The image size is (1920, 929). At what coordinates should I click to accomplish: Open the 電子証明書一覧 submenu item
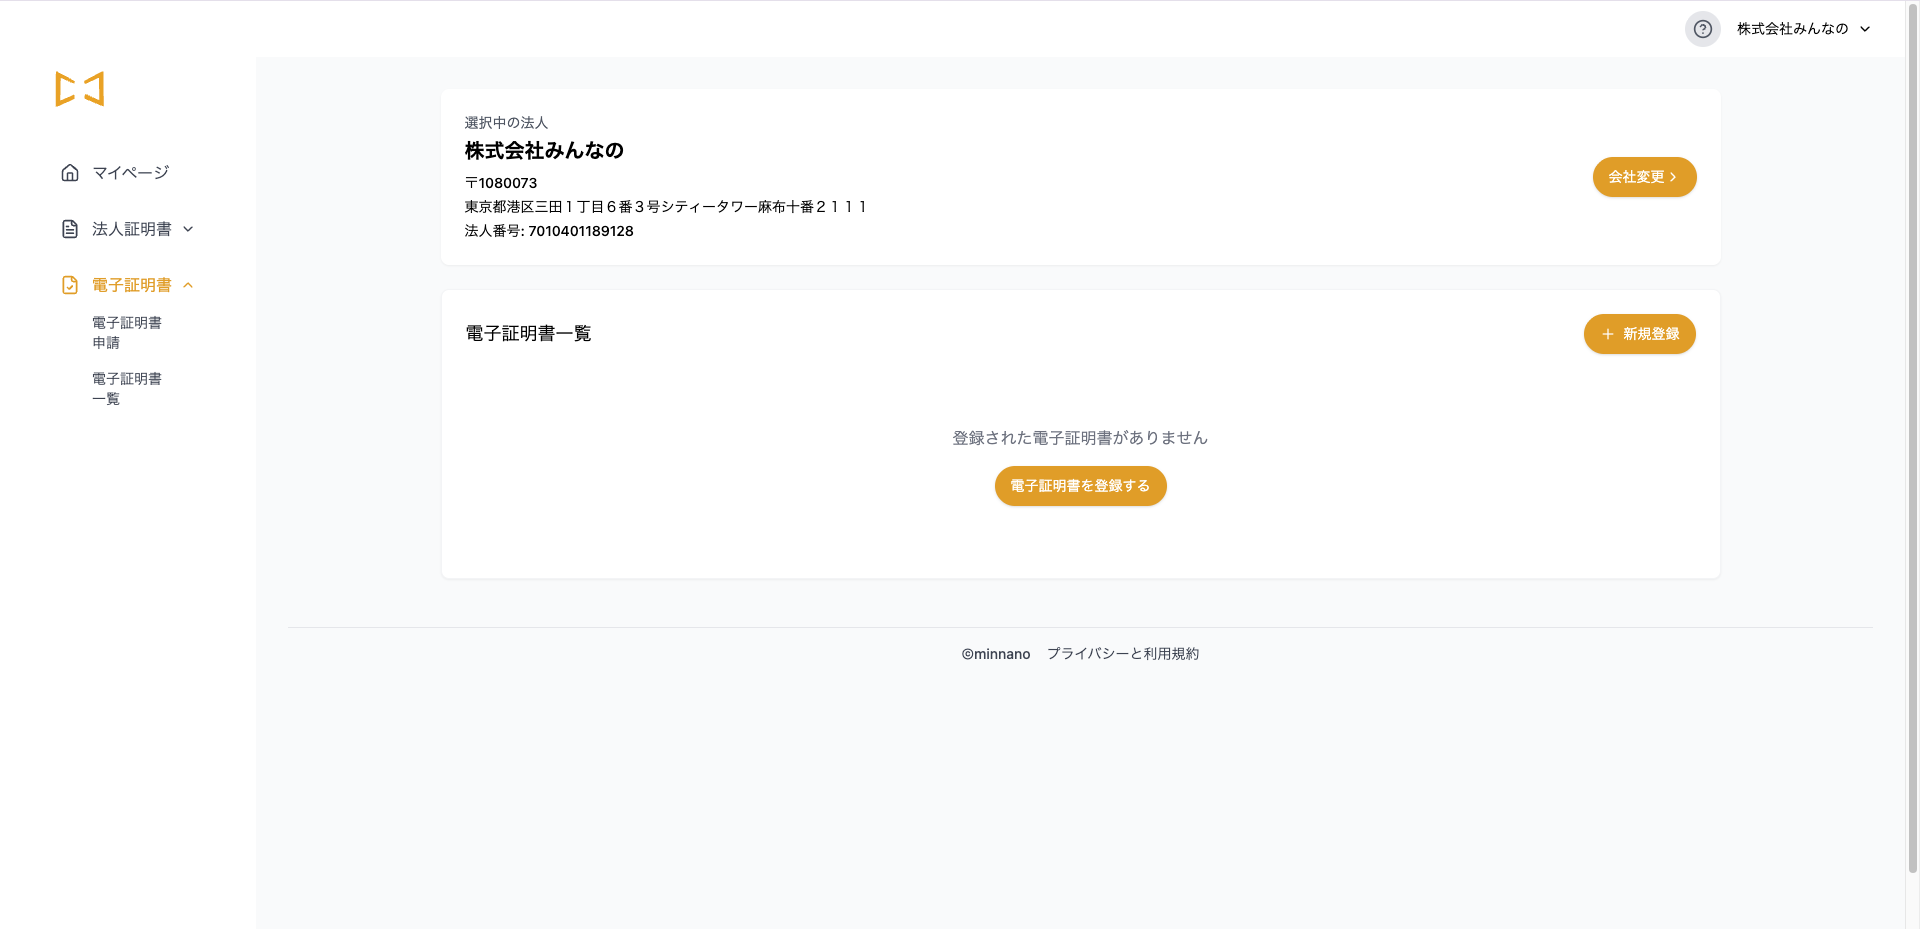127,389
